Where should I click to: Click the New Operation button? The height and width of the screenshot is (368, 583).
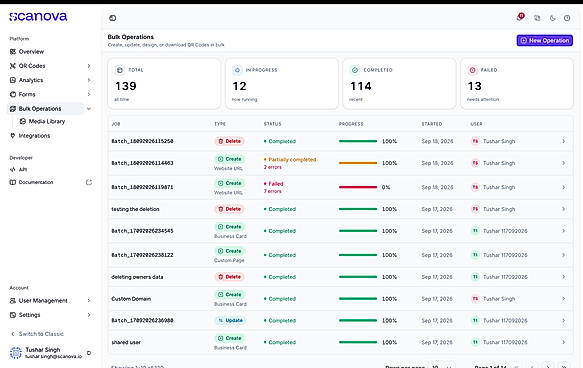[545, 41]
